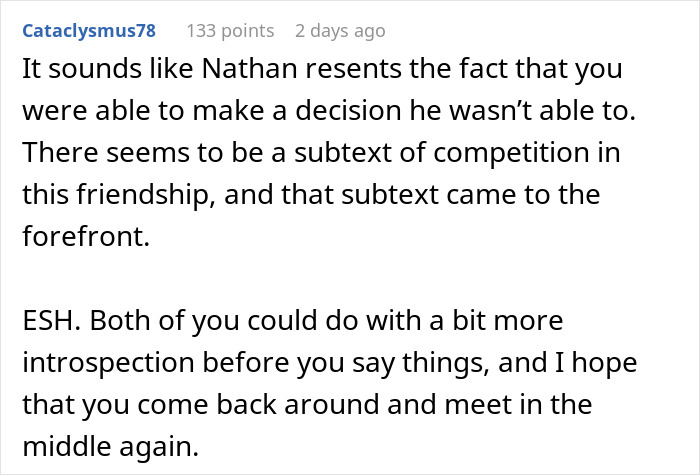Screen dimensions: 700x475
Task: Open the Cataclysmus78 user profile
Action: pyautogui.click(x=89, y=31)
